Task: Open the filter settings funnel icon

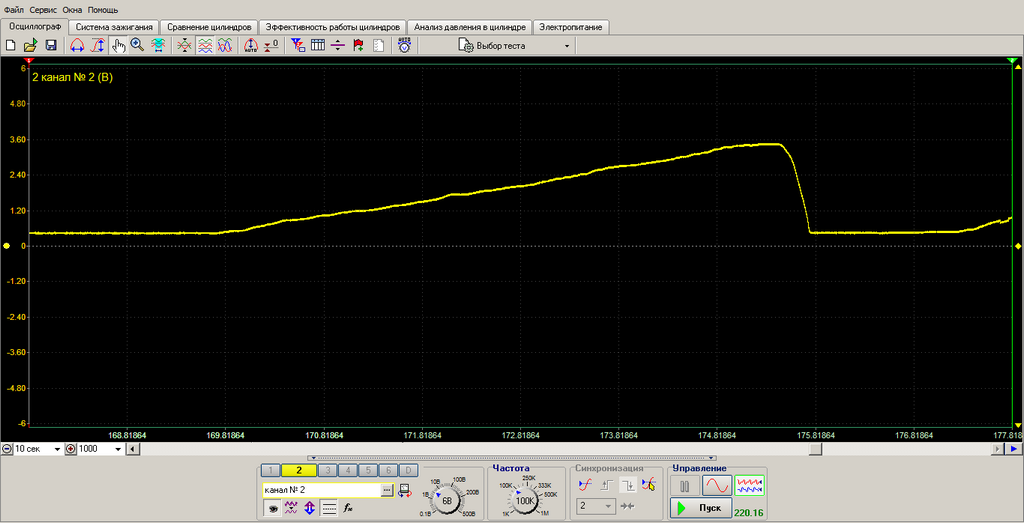Action: (298, 46)
